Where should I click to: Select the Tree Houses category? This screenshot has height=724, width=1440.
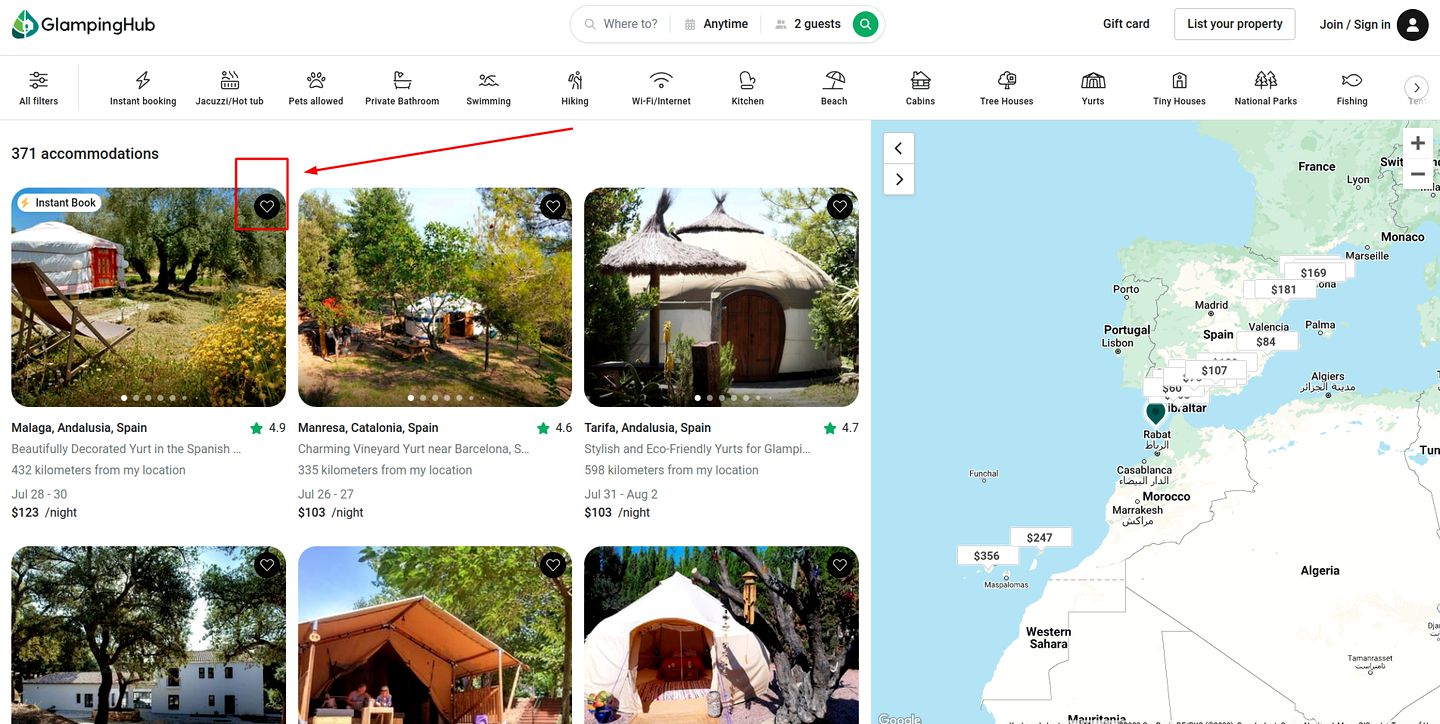point(1007,88)
